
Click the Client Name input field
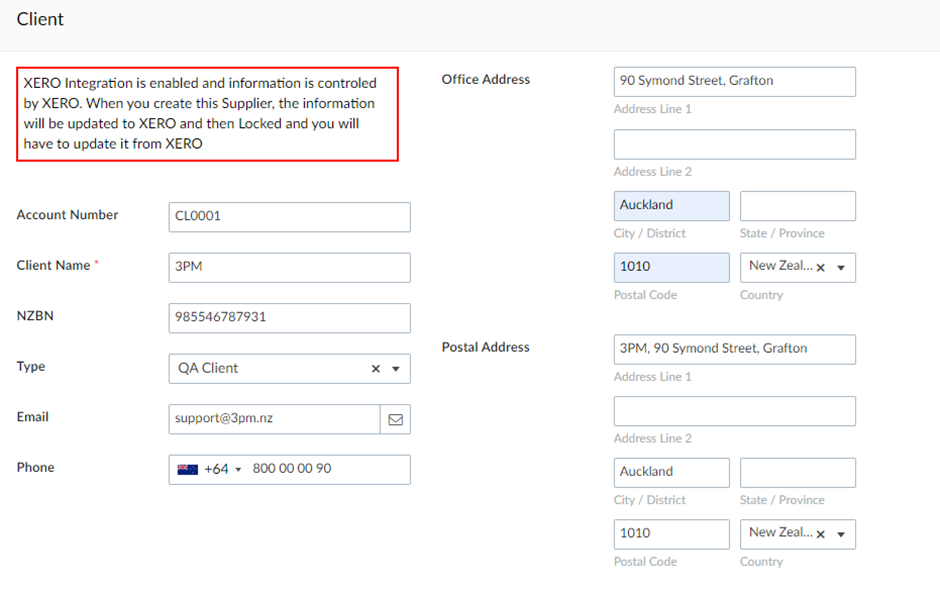click(x=290, y=267)
